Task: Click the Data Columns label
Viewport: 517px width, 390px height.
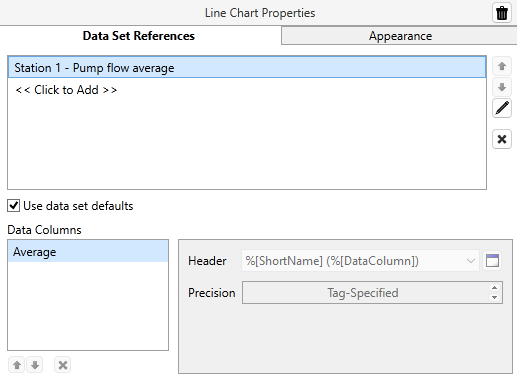Action: tap(44, 230)
